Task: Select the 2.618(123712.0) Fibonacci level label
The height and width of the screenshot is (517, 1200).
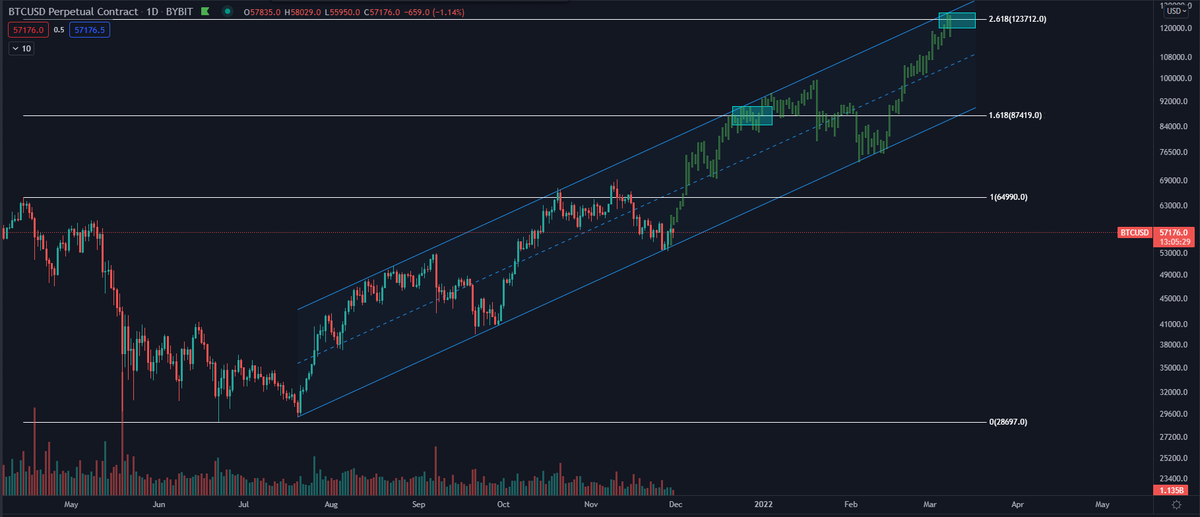Action: pos(1017,19)
